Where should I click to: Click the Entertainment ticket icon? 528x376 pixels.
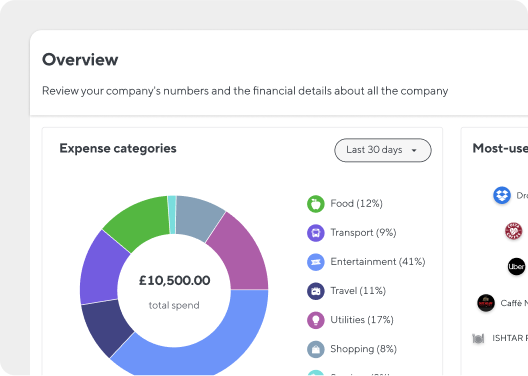pyautogui.click(x=316, y=262)
